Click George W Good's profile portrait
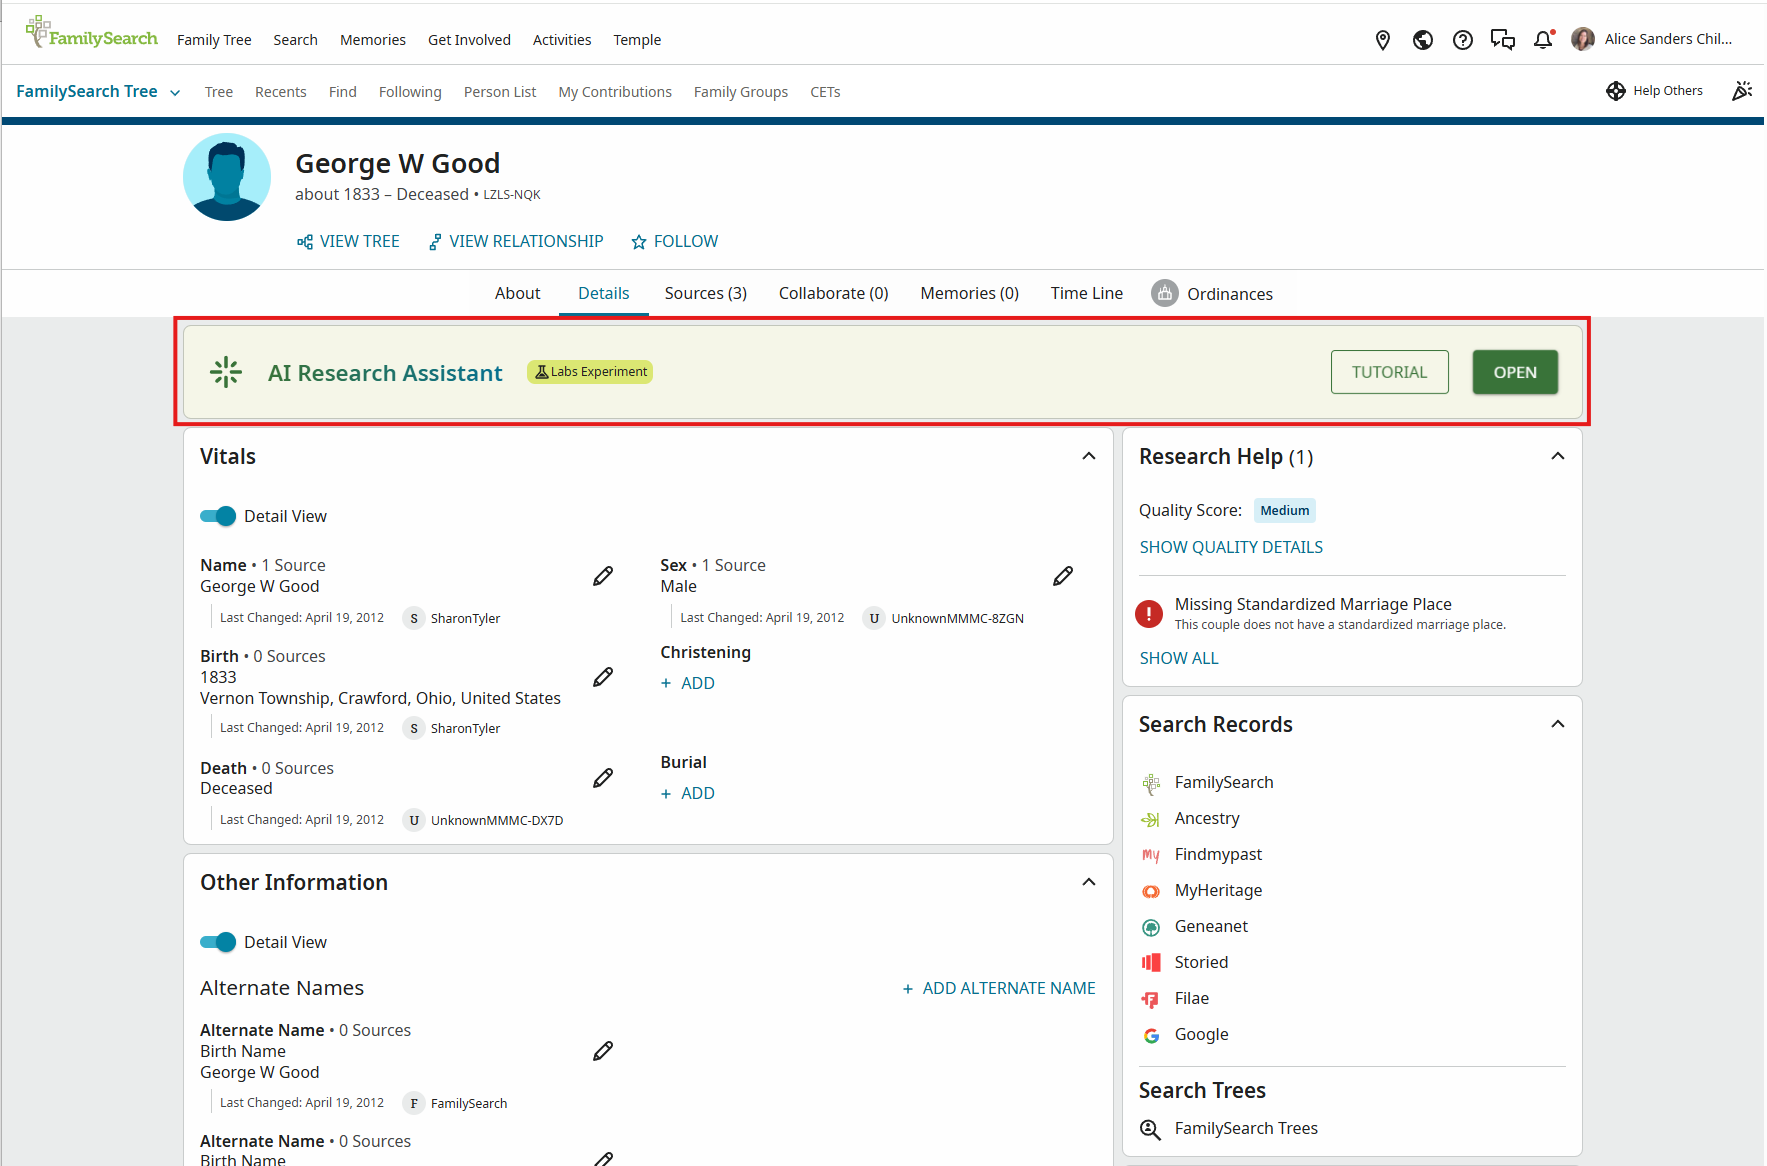The height and width of the screenshot is (1166, 1767). pos(227,177)
